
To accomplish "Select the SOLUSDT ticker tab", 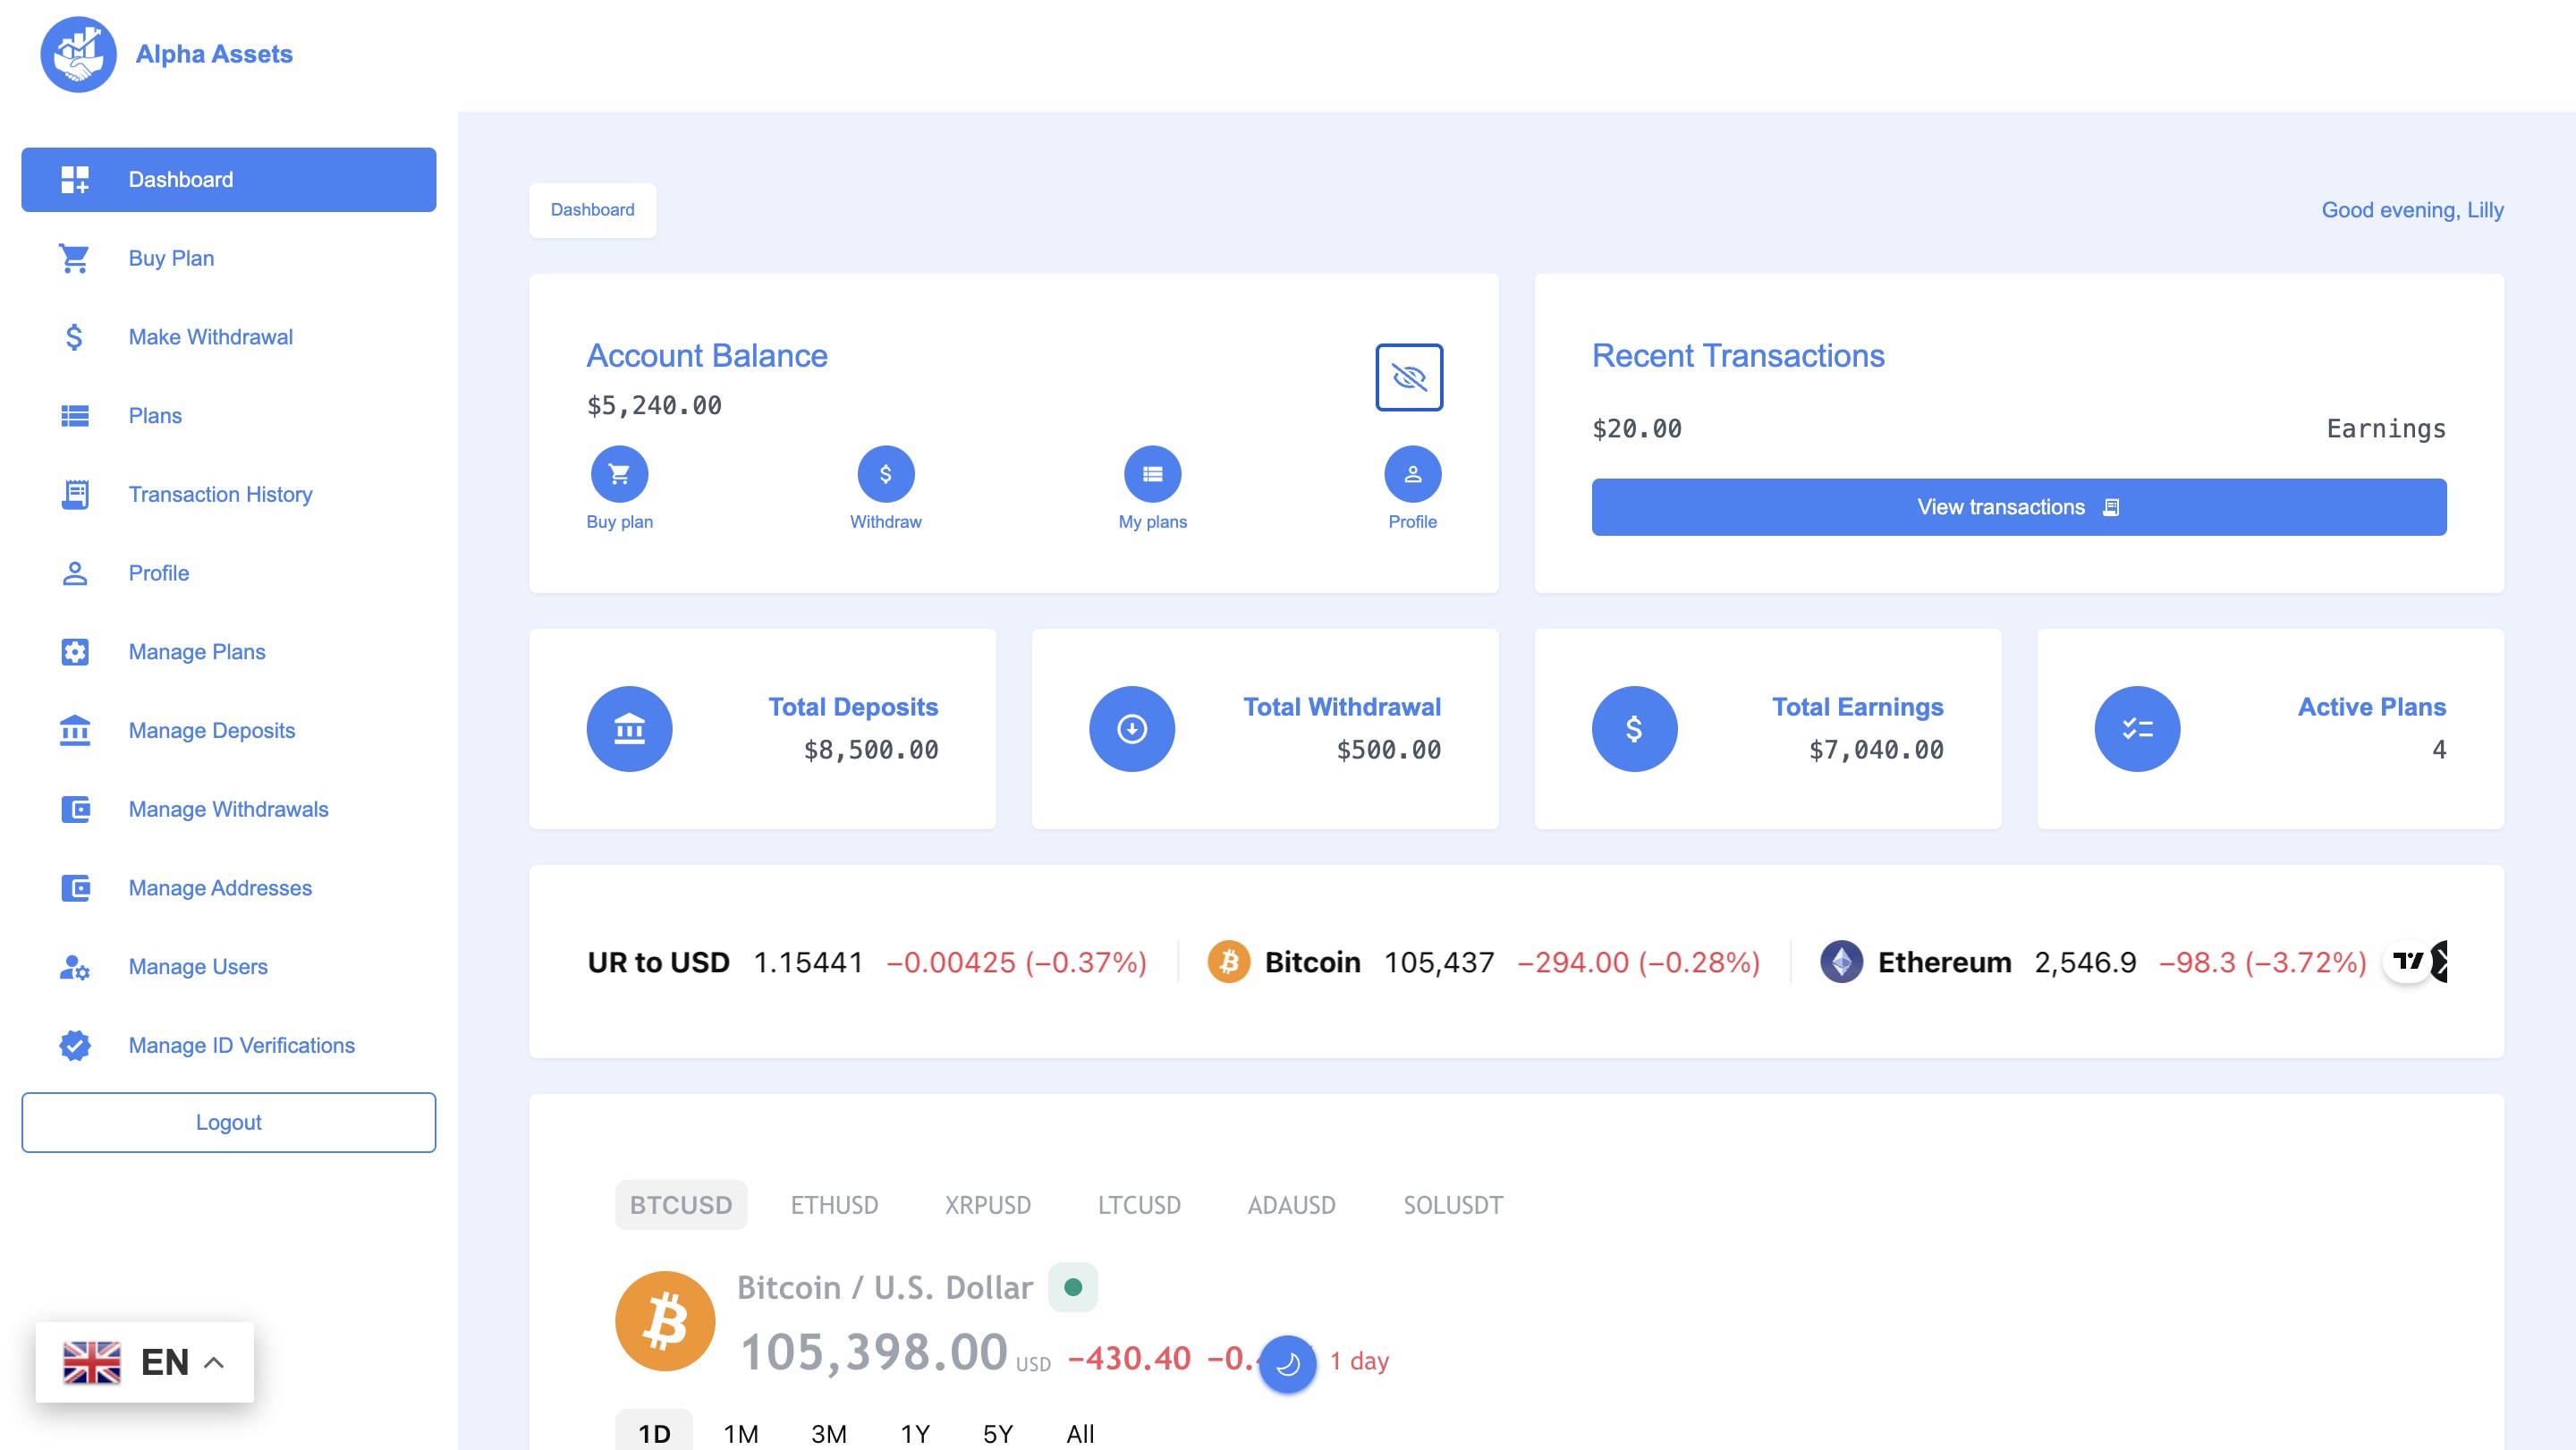I will [1452, 1205].
